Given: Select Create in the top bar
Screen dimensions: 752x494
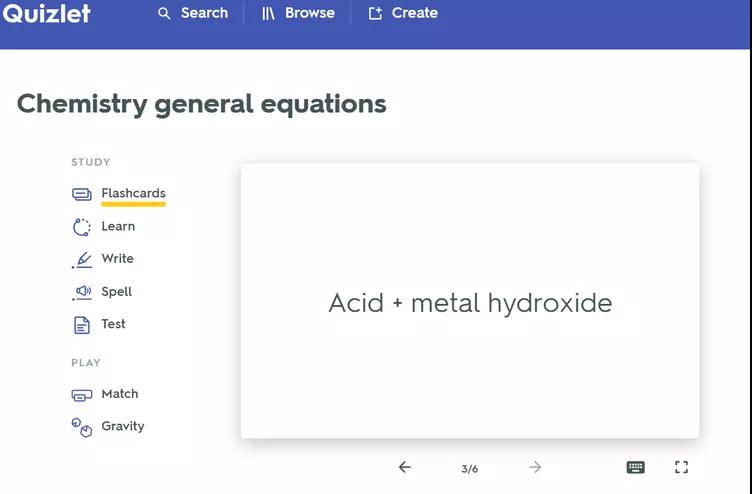Looking at the screenshot, I should click(414, 13).
